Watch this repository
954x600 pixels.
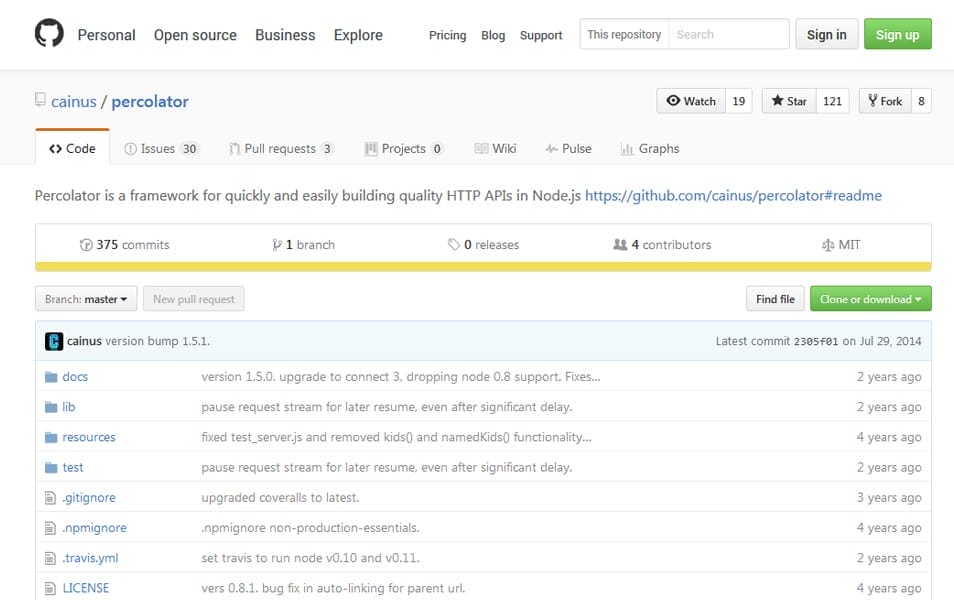[x=690, y=101]
